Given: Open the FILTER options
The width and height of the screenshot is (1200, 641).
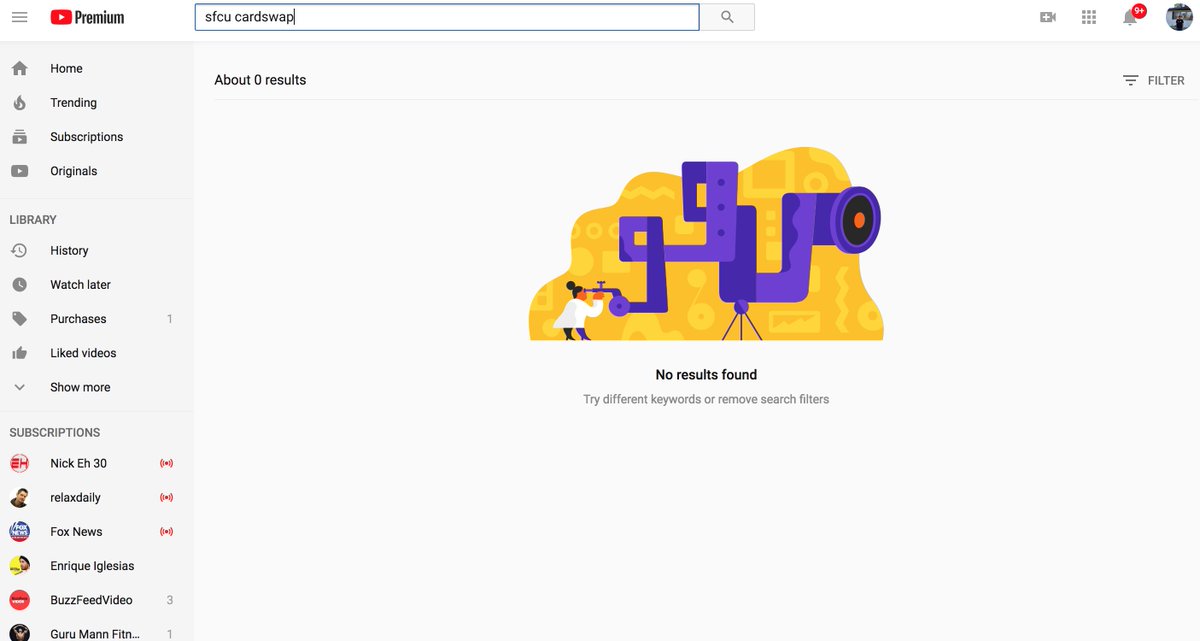Looking at the screenshot, I should click(1153, 81).
